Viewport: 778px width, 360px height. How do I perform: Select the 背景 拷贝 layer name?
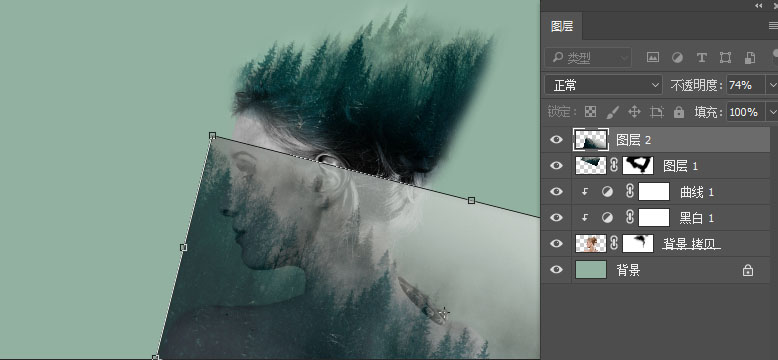692,243
